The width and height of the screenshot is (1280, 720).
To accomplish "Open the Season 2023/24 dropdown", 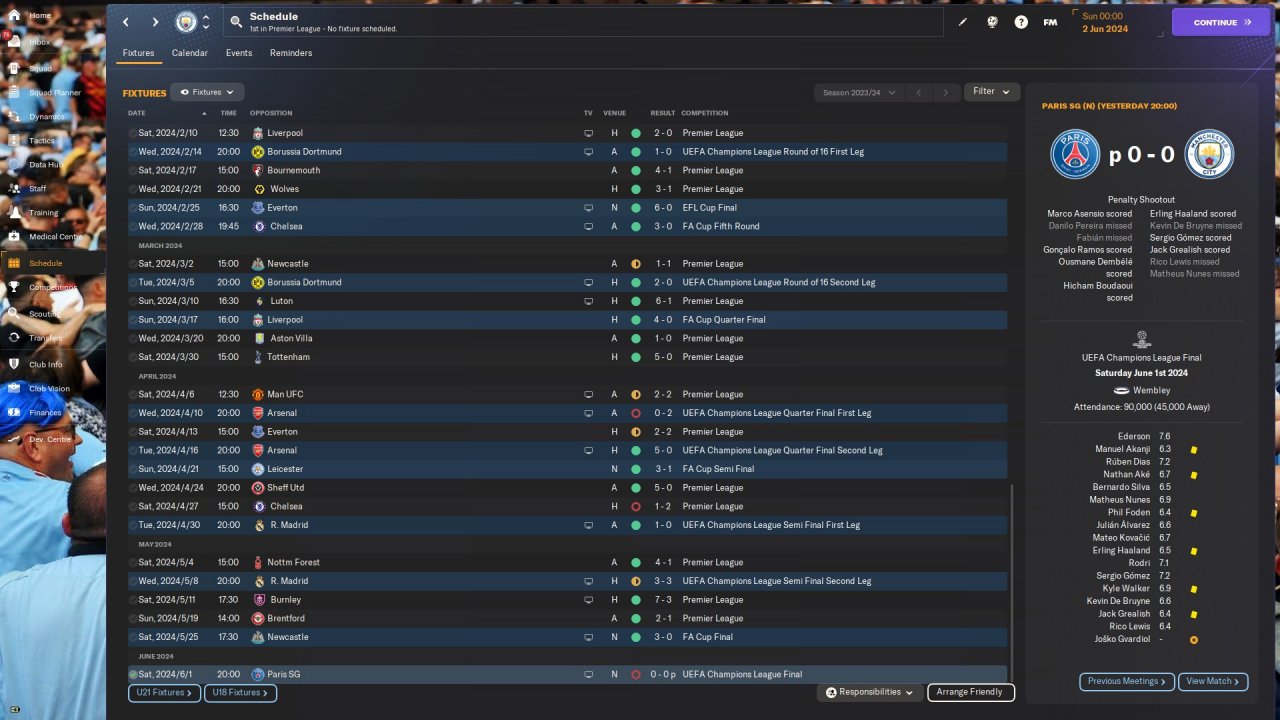I will point(859,93).
